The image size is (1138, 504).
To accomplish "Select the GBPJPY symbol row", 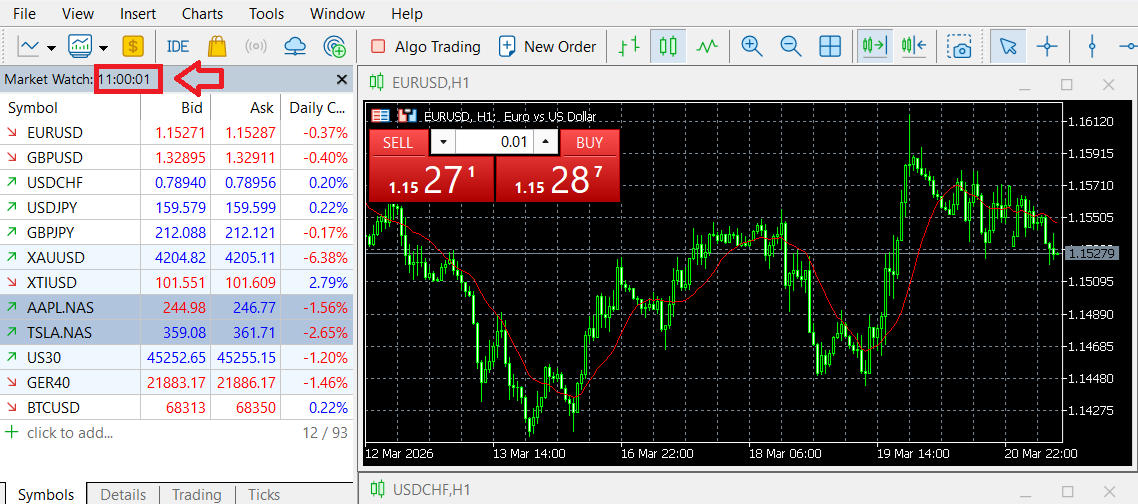I will click(x=176, y=232).
